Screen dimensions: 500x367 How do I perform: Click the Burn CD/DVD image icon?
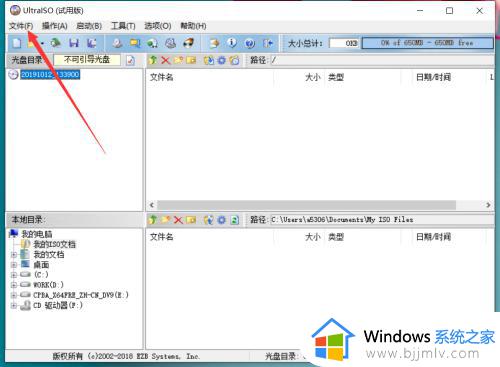[x=171, y=43]
